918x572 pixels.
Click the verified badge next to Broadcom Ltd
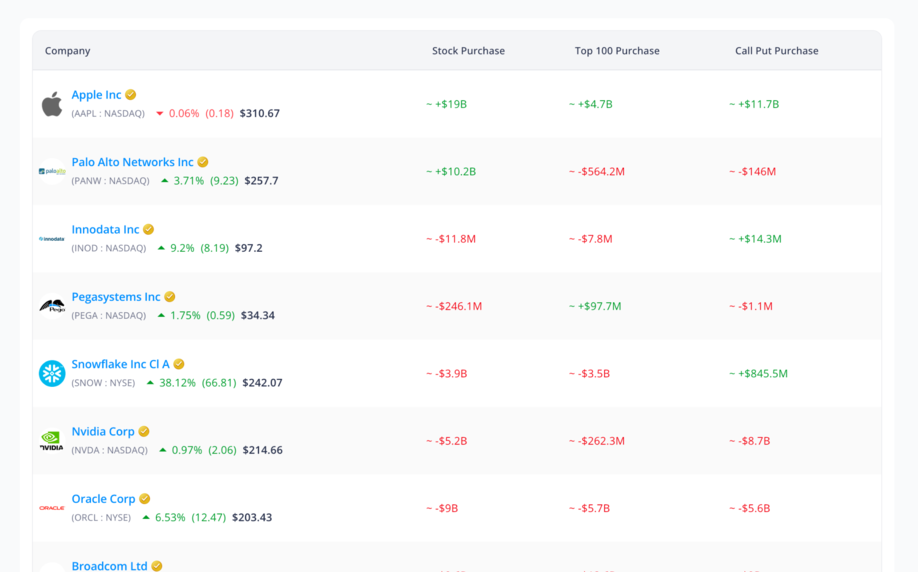pos(157,566)
